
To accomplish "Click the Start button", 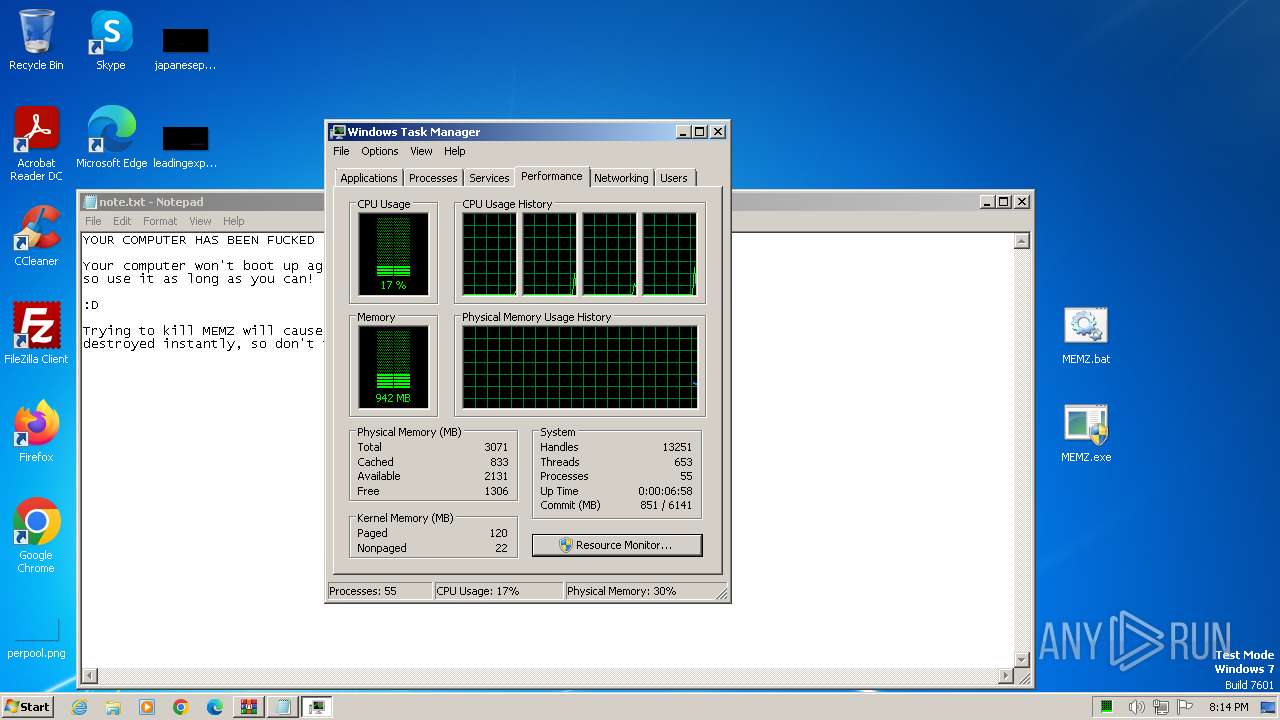I will (27, 706).
